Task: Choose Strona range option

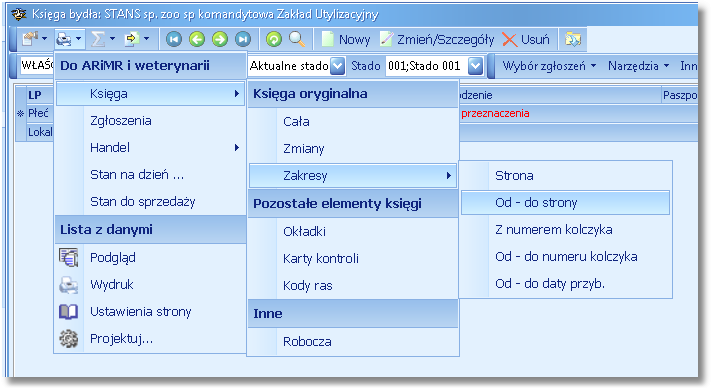Action: click(x=565, y=176)
